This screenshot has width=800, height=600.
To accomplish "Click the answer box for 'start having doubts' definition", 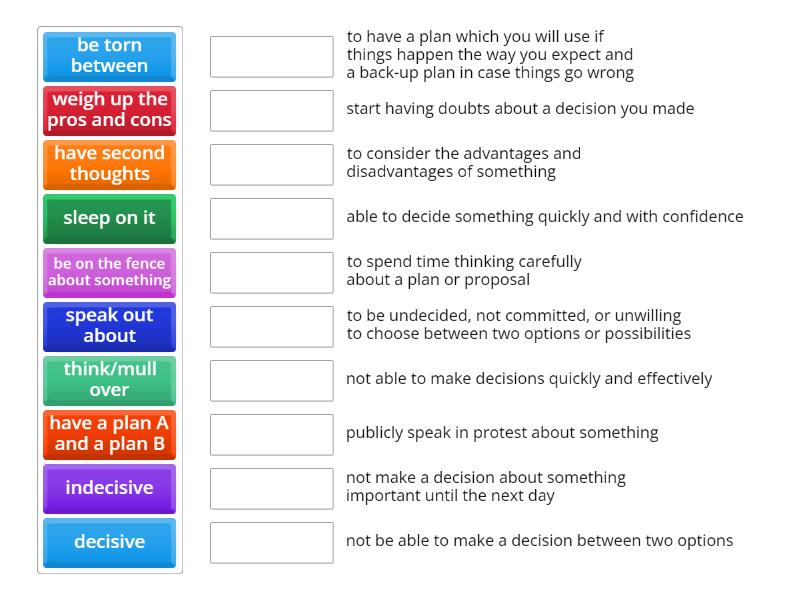I will [272, 111].
